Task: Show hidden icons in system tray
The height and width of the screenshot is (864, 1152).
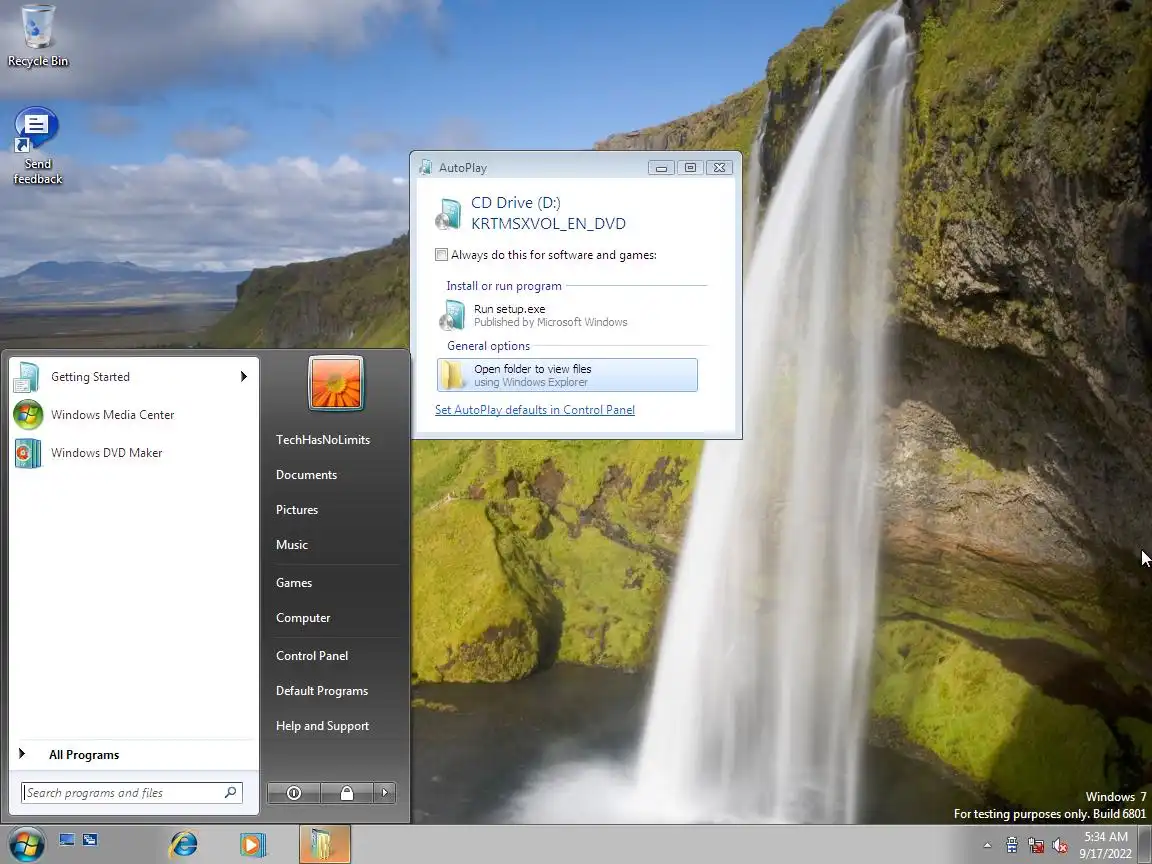Action: (x=987, y=845)
